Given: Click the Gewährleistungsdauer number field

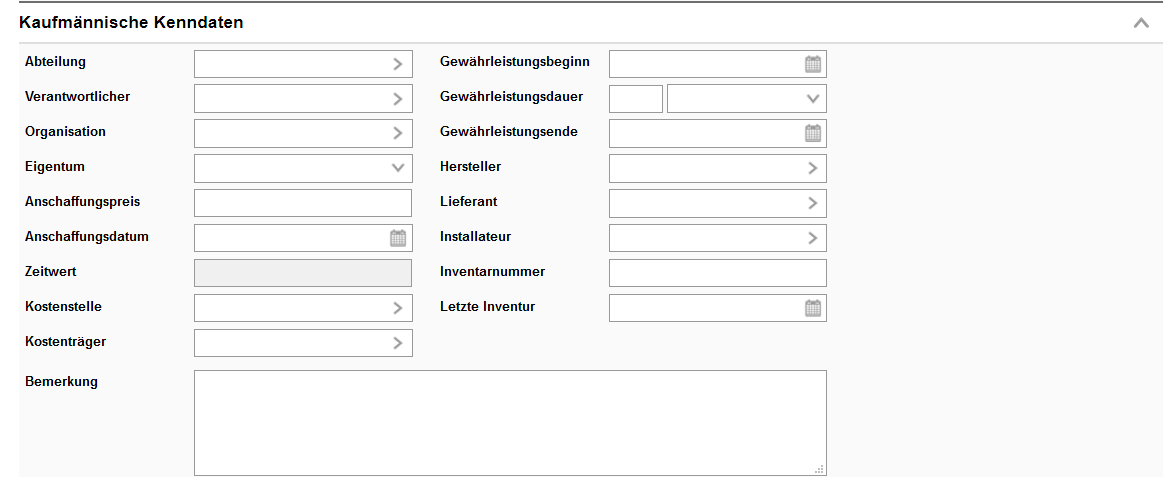Looking at the screenshot, I should (635, 99).
